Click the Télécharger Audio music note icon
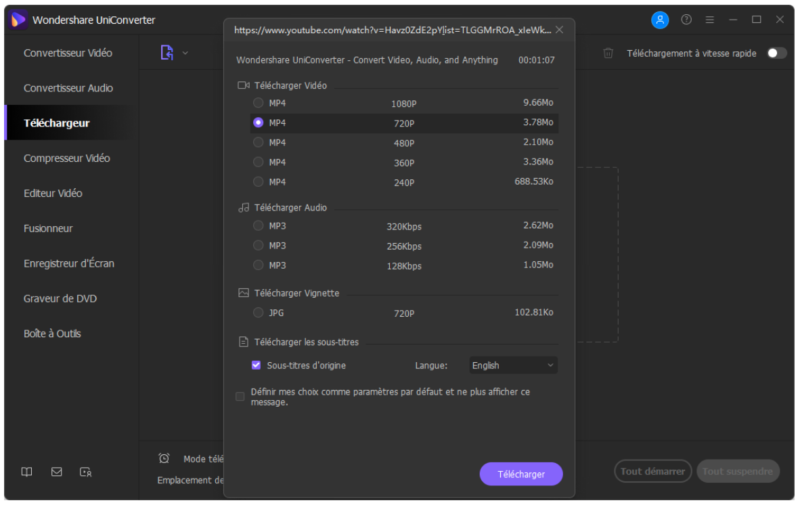 [243, 208]
